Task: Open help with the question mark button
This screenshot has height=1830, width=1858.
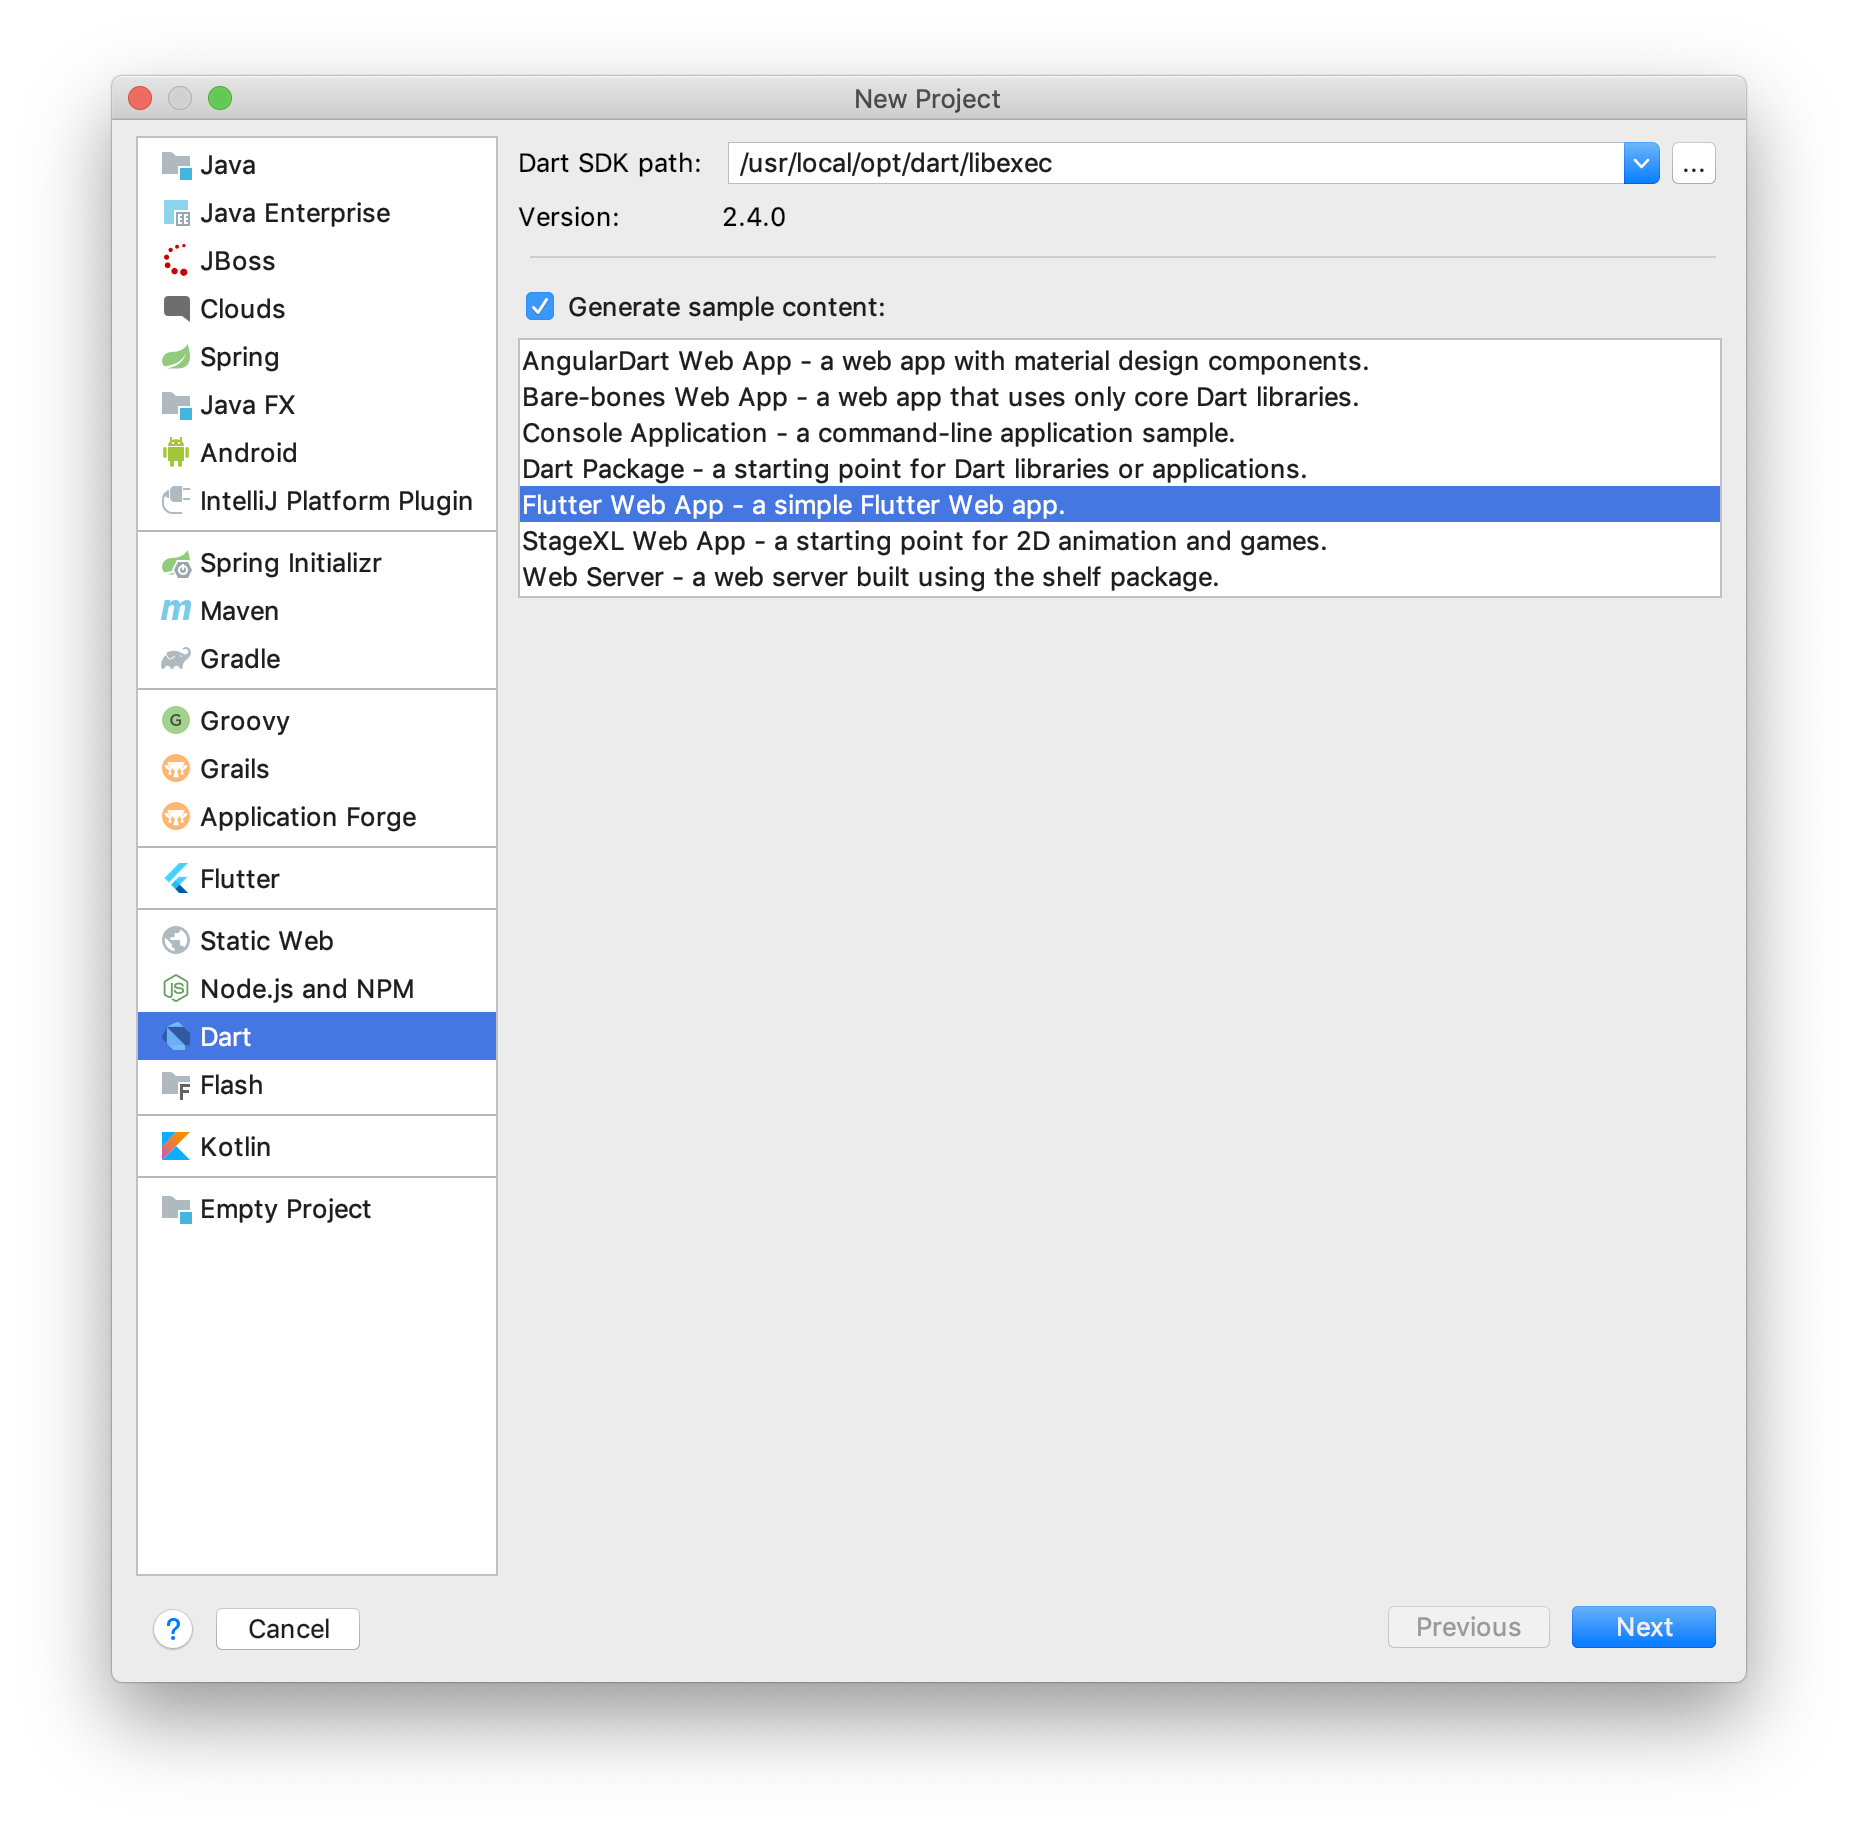Action: (173, 1629)
